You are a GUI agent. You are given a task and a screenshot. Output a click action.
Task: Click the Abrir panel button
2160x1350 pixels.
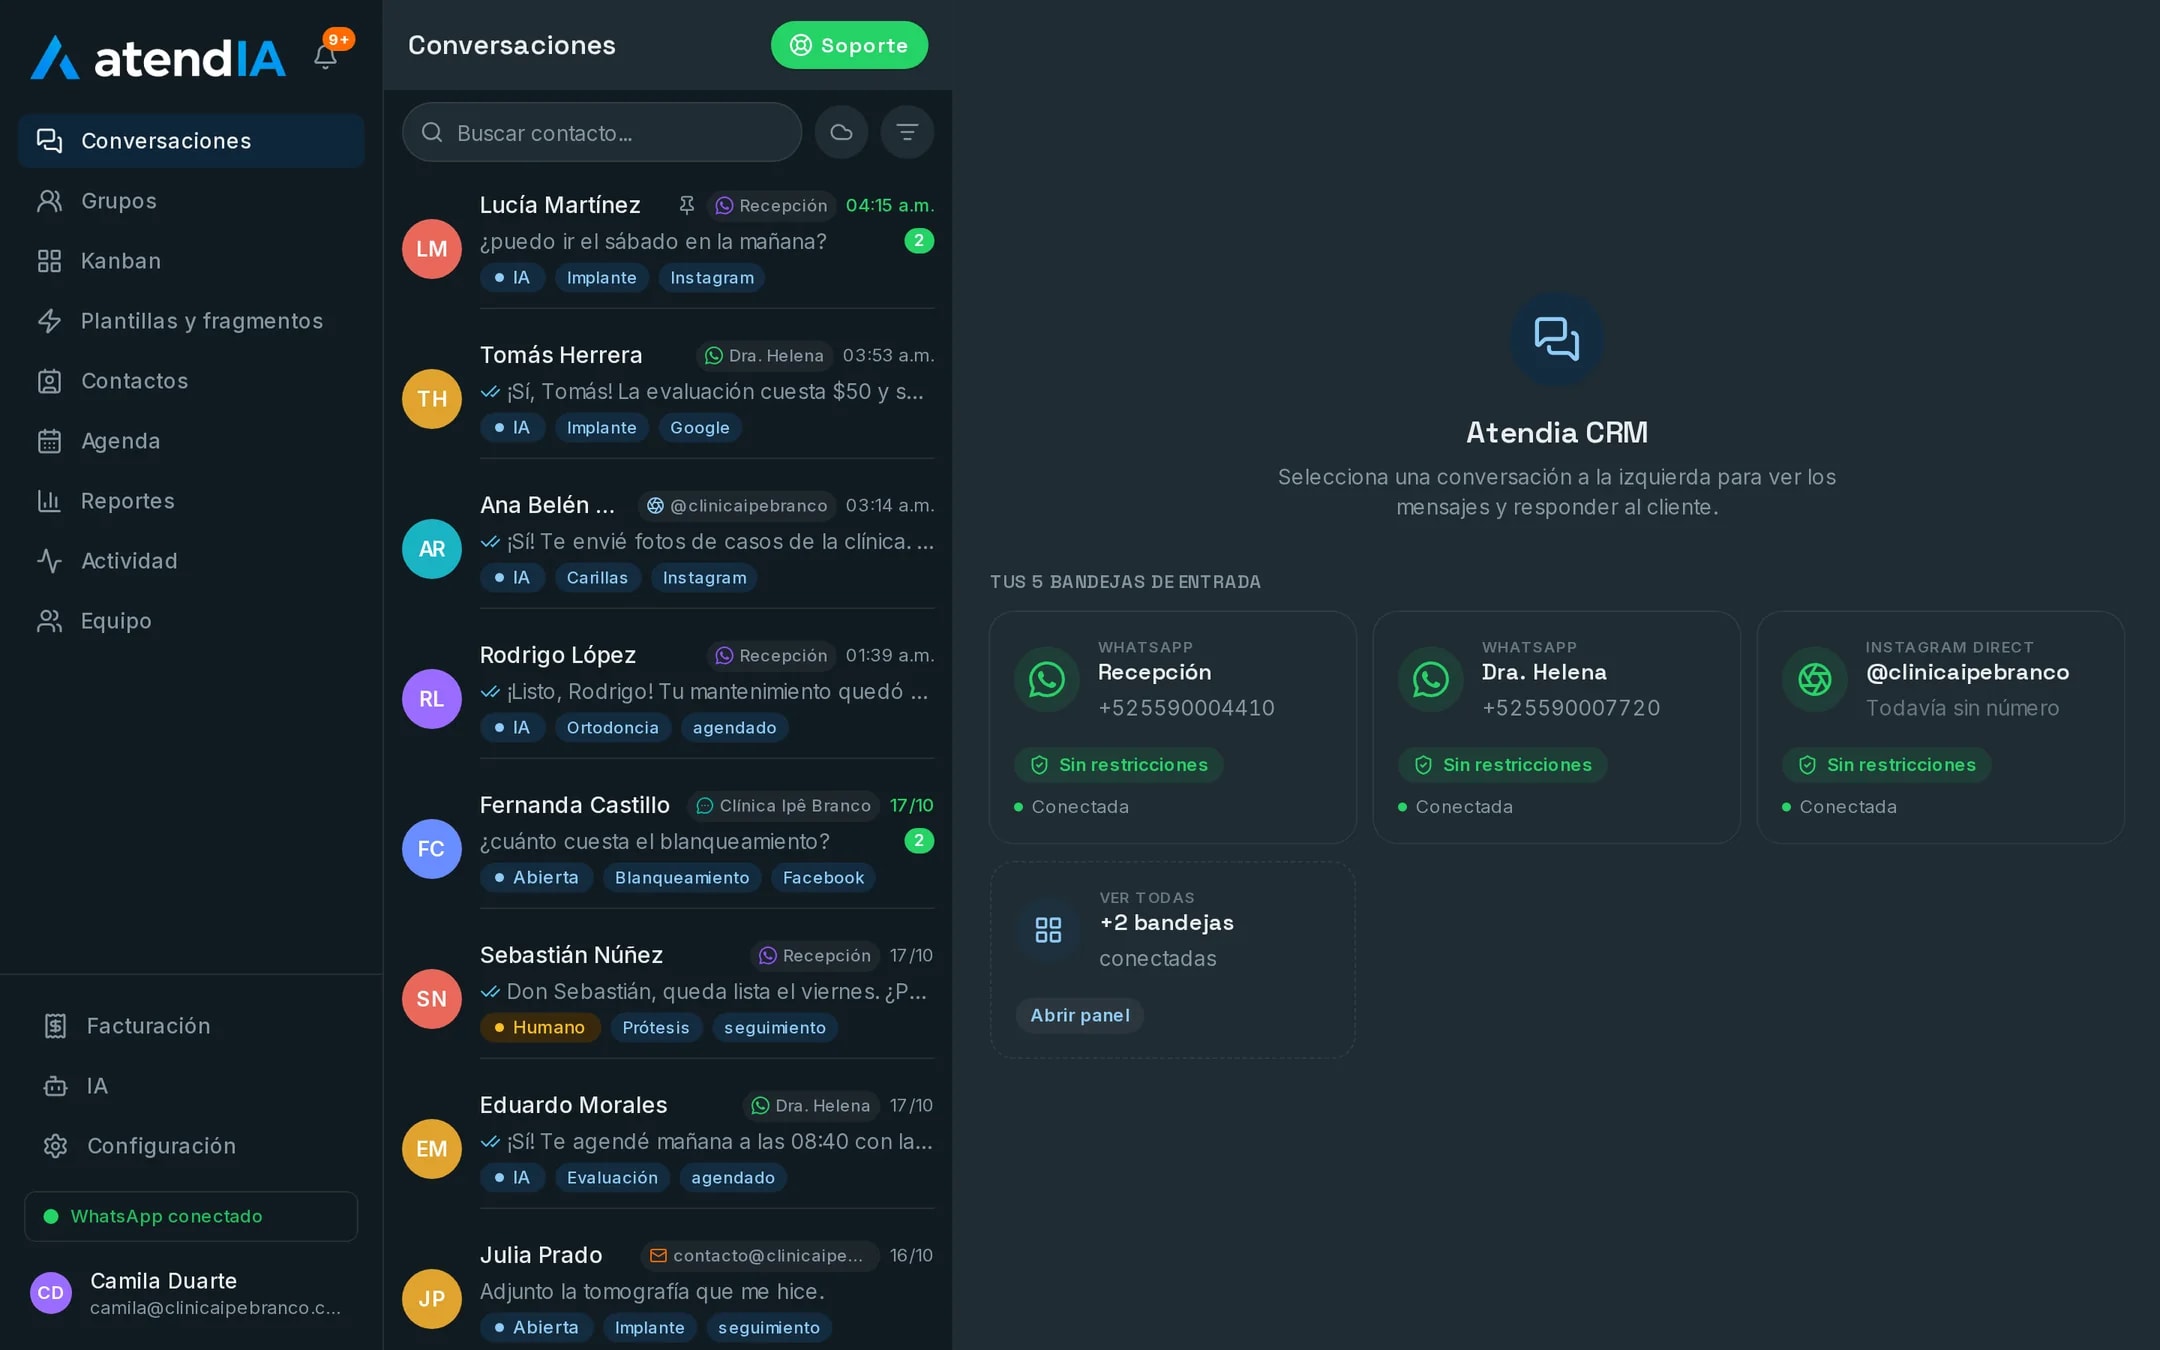(x=1080, y=1015)
